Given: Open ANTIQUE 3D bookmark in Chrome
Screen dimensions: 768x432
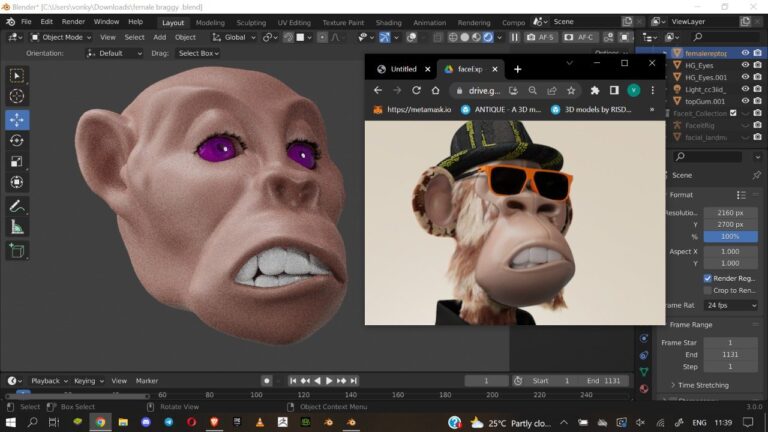Looking at the screenshot, I should point(501,110).
